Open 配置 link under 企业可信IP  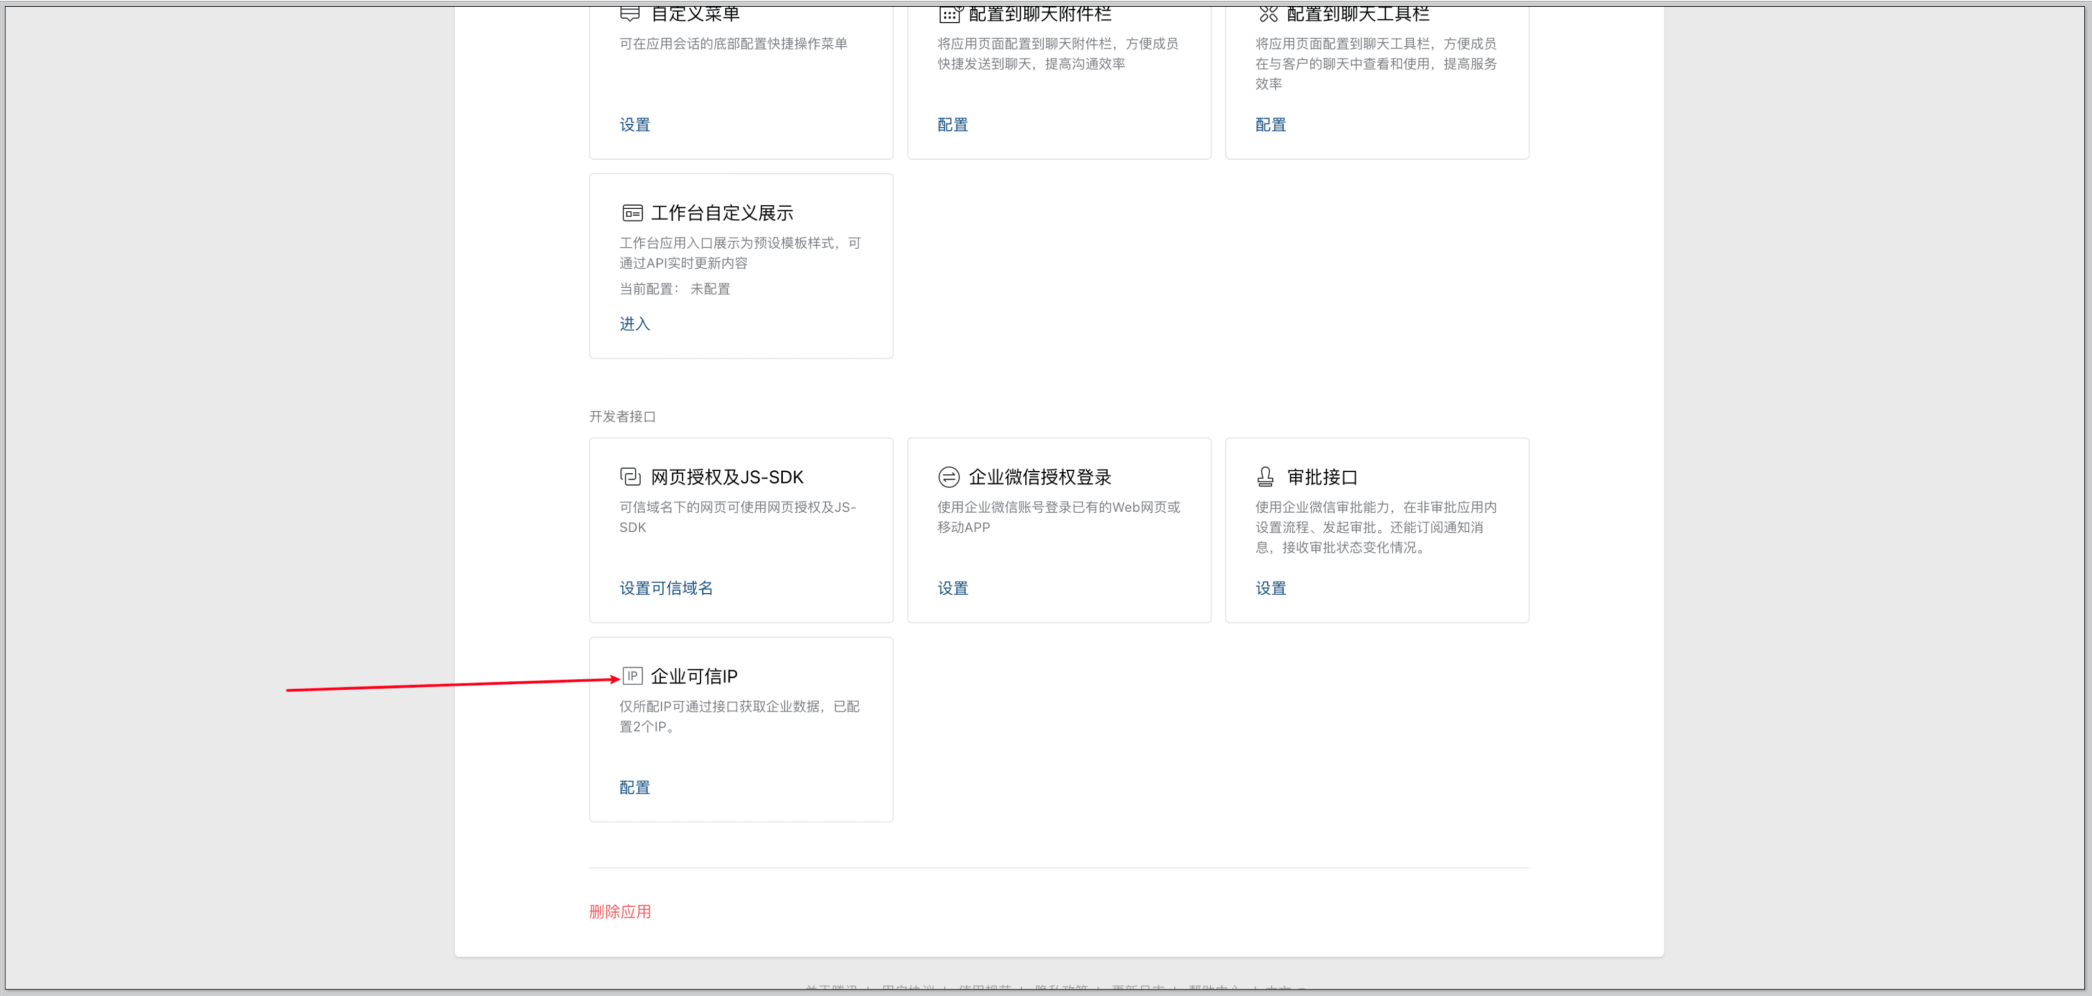[634, 788]
